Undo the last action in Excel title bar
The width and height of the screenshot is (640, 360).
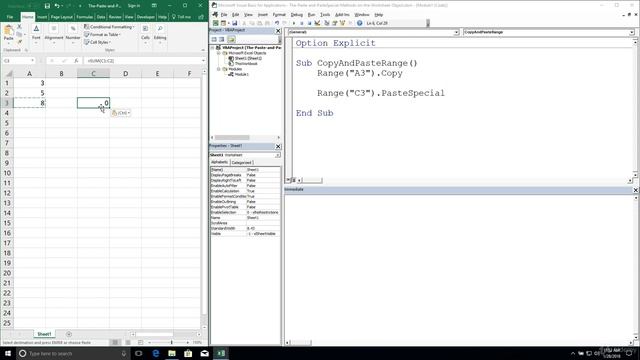pos(57,6)
